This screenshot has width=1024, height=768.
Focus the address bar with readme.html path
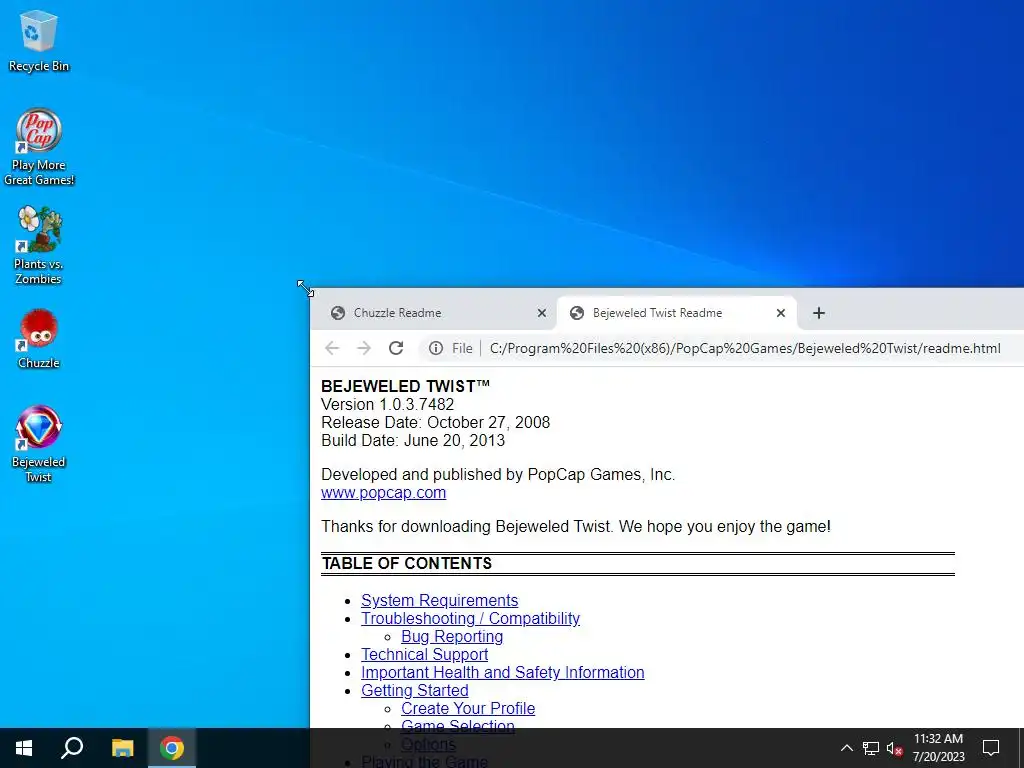tap(744, 349)
